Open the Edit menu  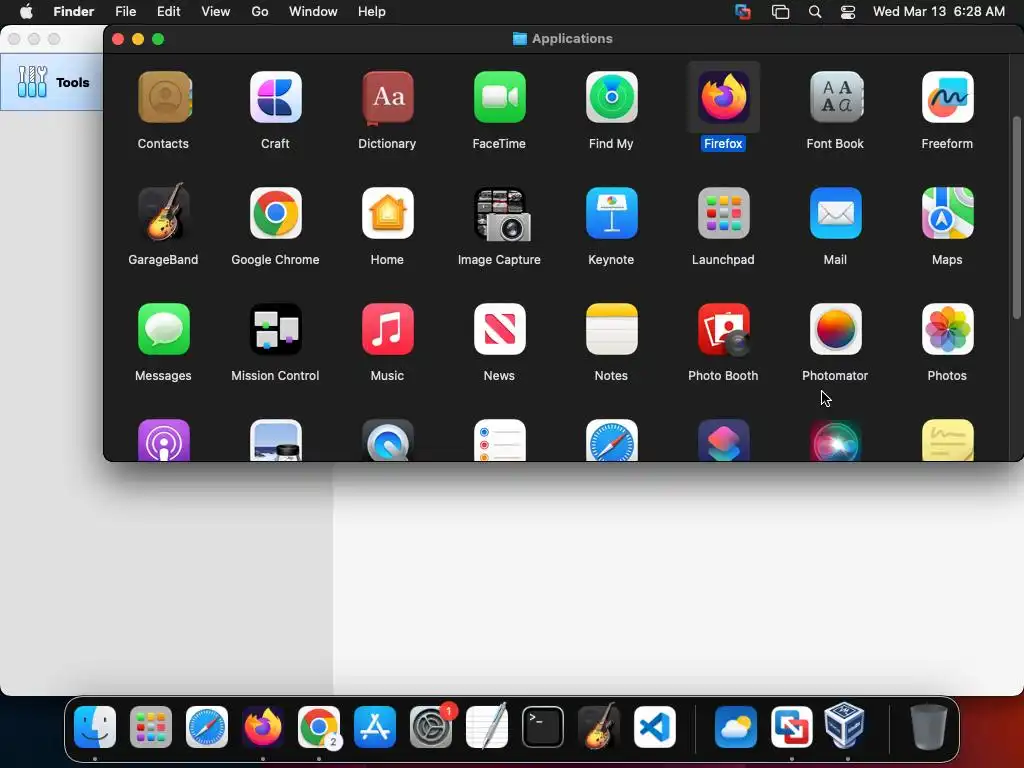click(x=168, y=12)
